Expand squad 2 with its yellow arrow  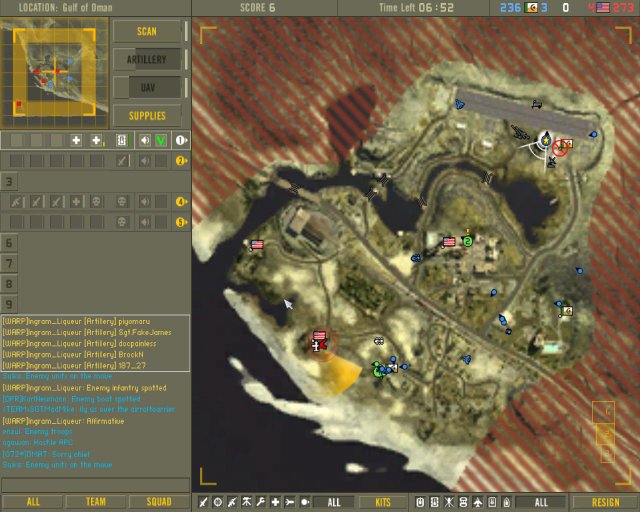[182, 161]
